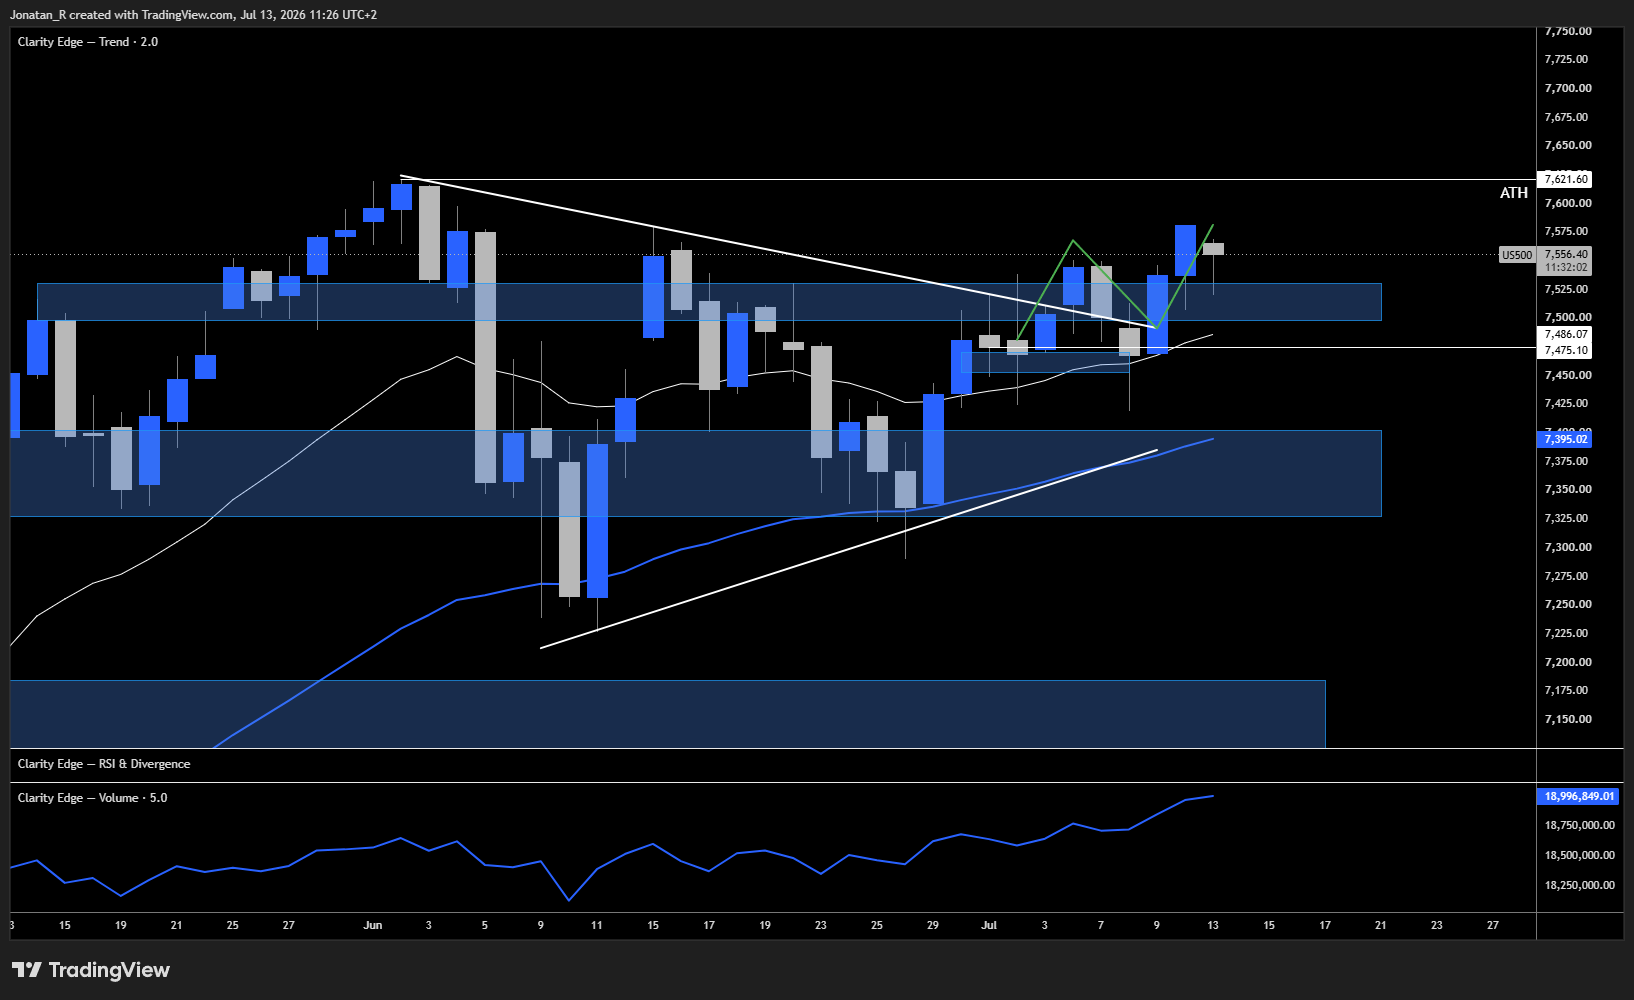Click the 7,350.00 price axis tick
Screen dimensions: 1634x1000
tap(1568, 489)
